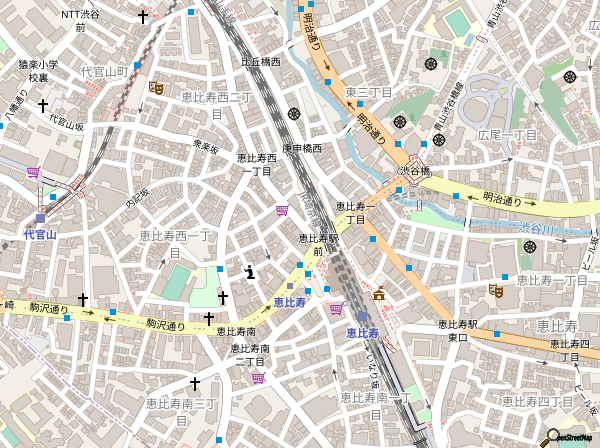
Task: Select the church cross icon beside NTT渋谷前
Action: [x=143, y=17]
